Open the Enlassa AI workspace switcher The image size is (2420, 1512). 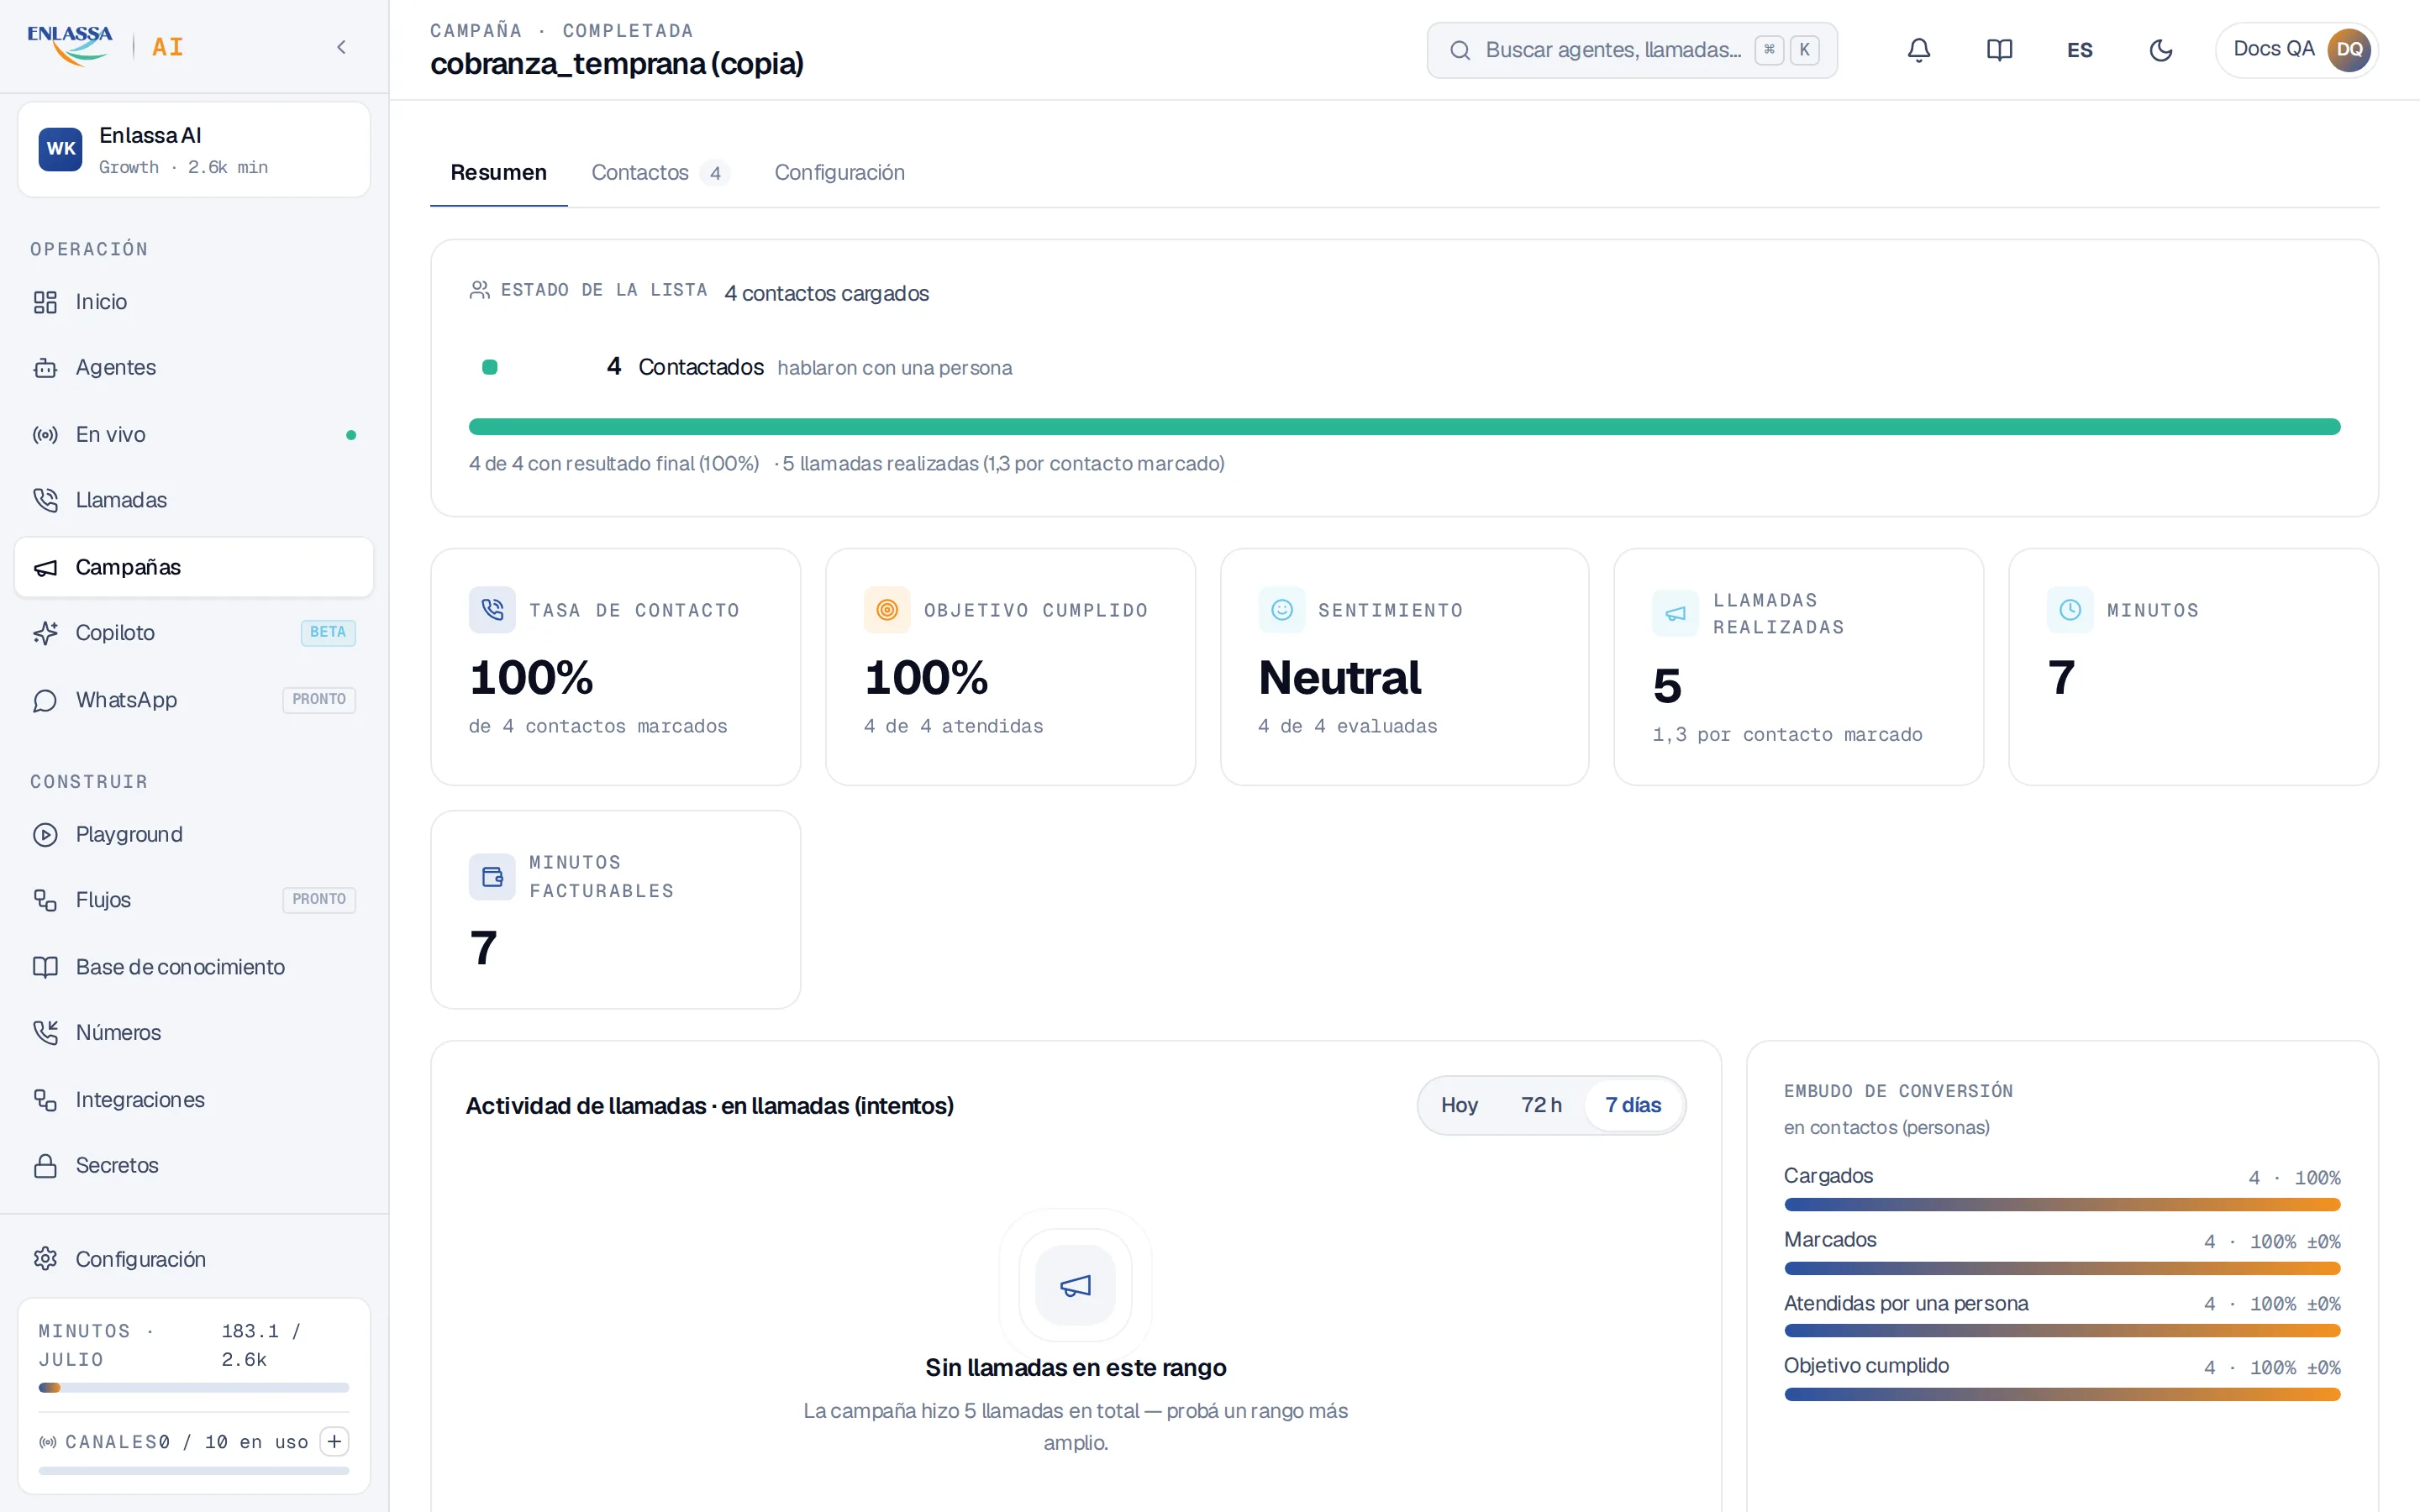[194, 150]
